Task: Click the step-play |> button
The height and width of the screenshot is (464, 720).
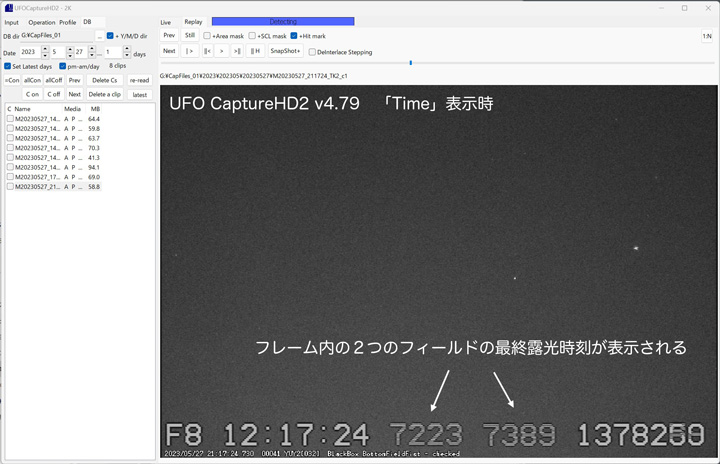Action: (x=189, y=51)
